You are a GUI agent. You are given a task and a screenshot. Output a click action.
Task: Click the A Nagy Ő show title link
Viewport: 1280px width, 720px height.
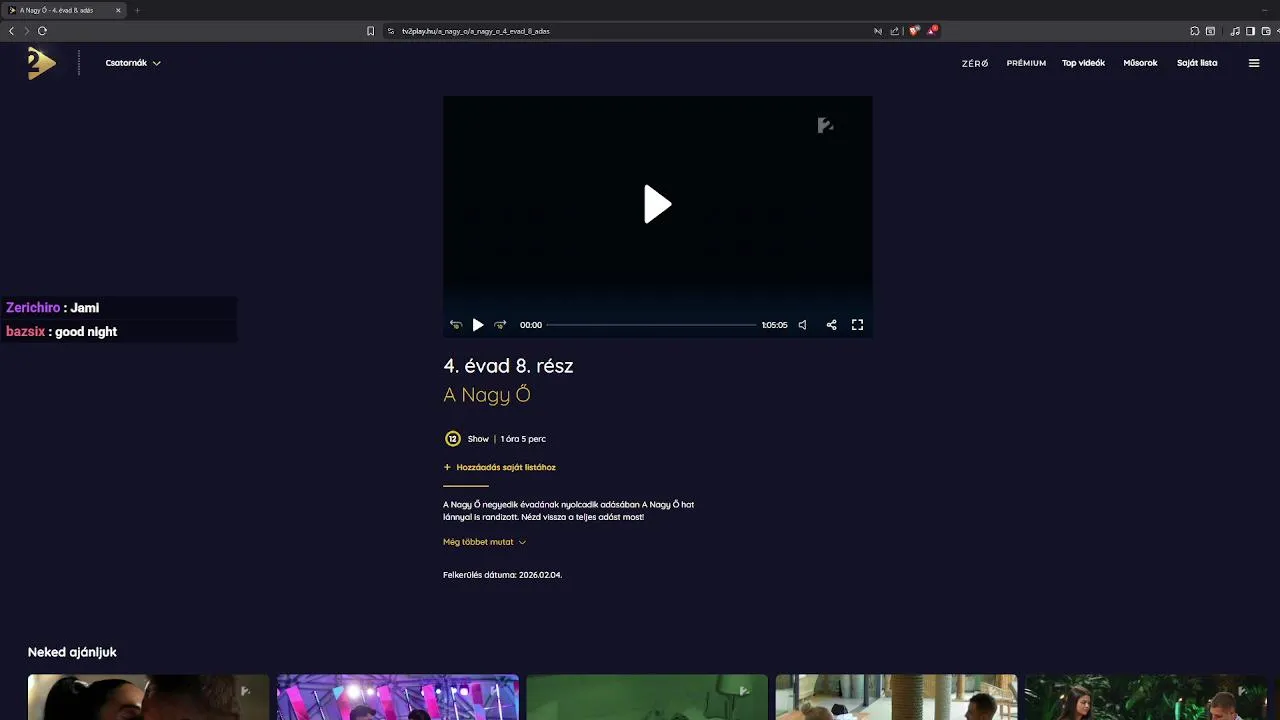tap(487, 395)
